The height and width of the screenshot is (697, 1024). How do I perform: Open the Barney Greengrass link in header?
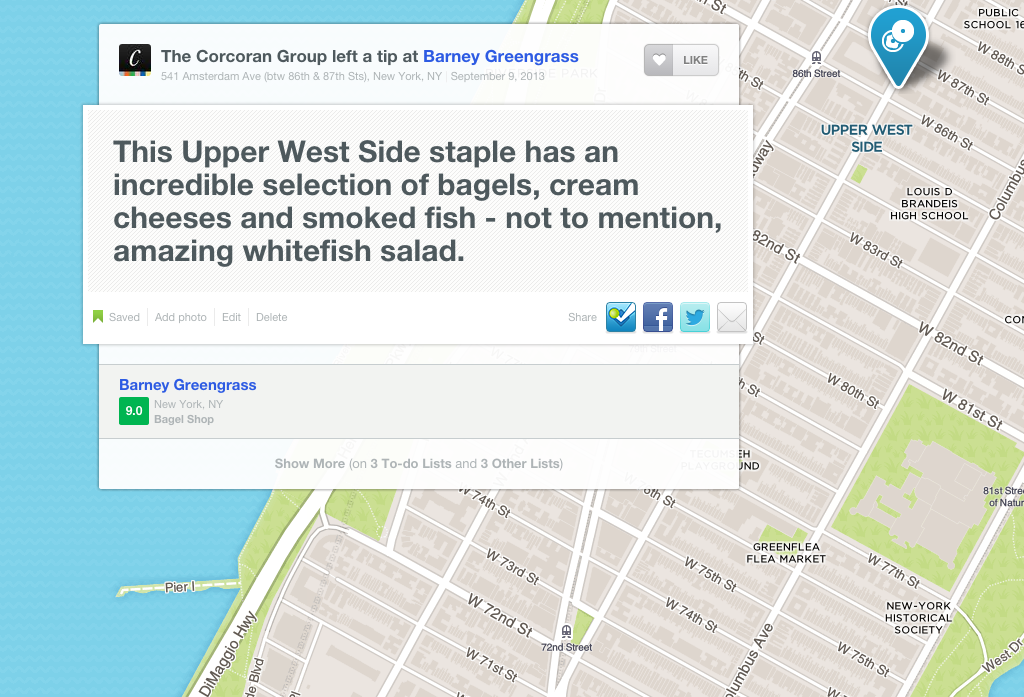pos(500,57)
